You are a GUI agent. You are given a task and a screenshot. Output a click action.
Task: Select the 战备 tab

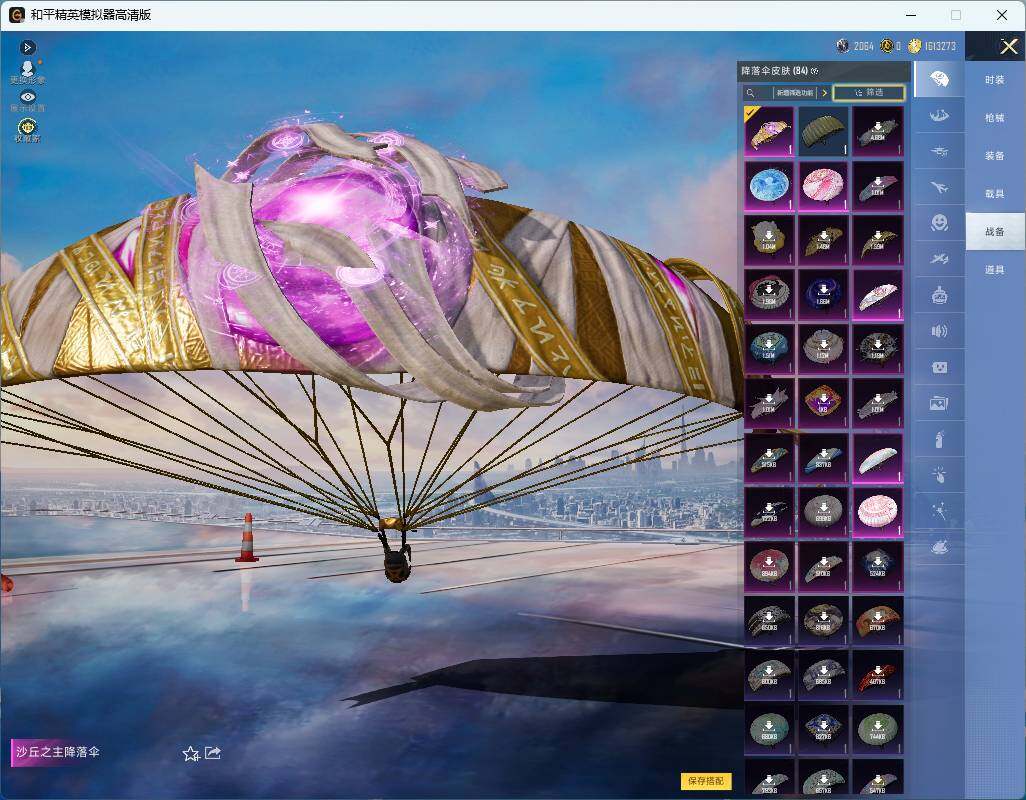click(x=995, y=232)
